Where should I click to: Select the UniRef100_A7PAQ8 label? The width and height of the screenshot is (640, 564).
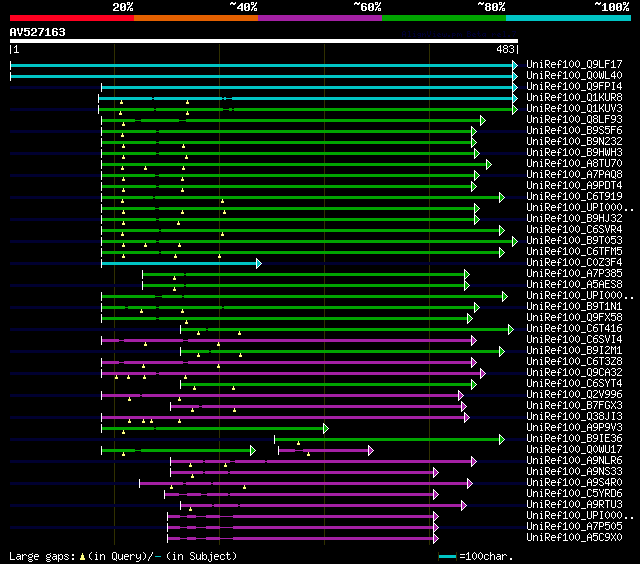click(574, 175)
